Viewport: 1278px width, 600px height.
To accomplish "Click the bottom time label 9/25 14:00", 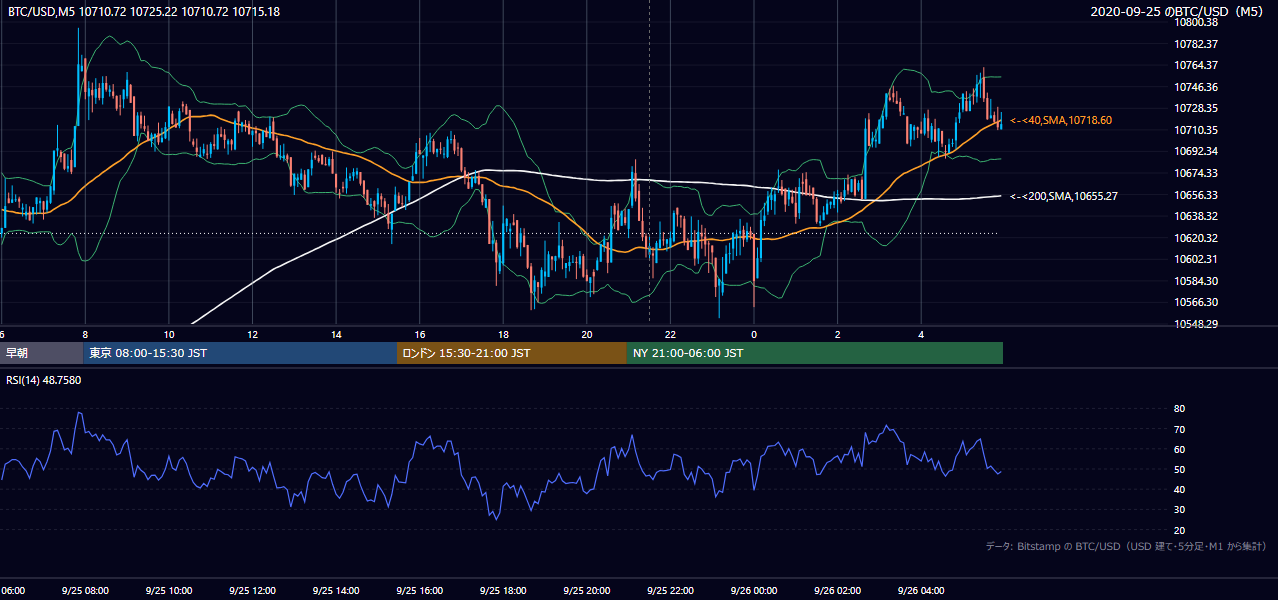I will point(335,591).
